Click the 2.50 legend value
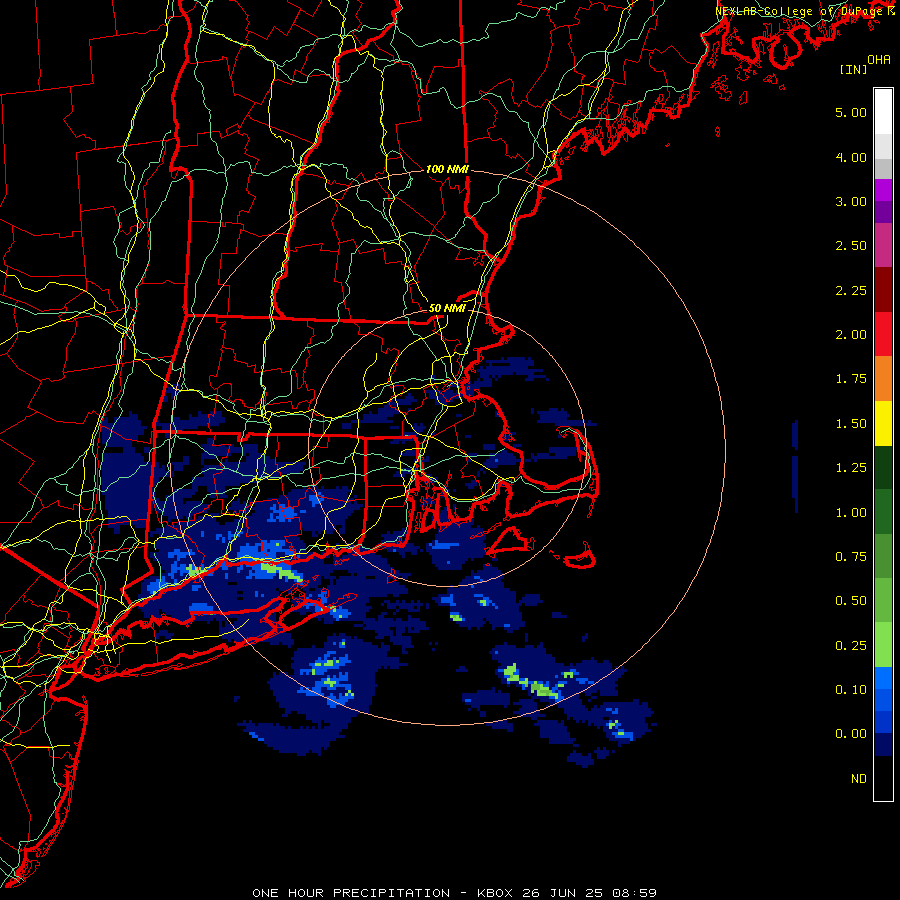This screenshot has width=900, height=900. pyautogui.click(x=851, y=246)
